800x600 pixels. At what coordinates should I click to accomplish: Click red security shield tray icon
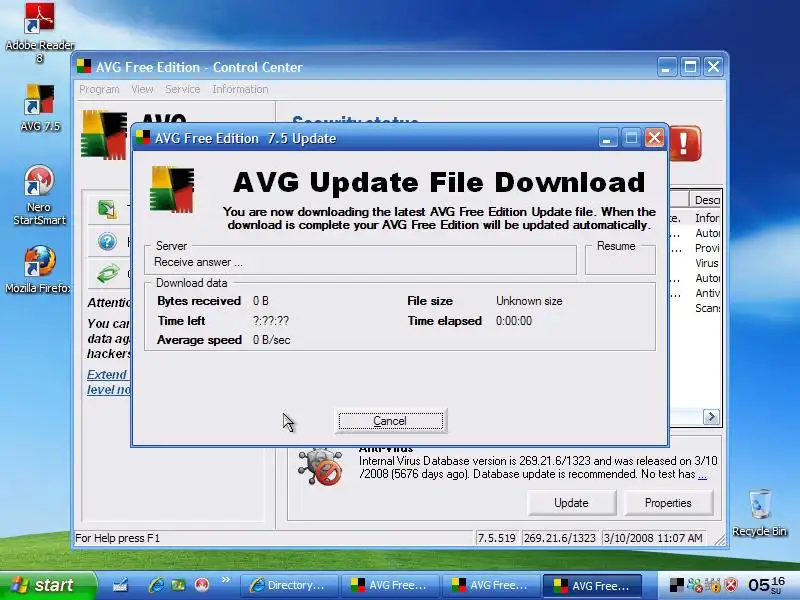coord(731,585)
